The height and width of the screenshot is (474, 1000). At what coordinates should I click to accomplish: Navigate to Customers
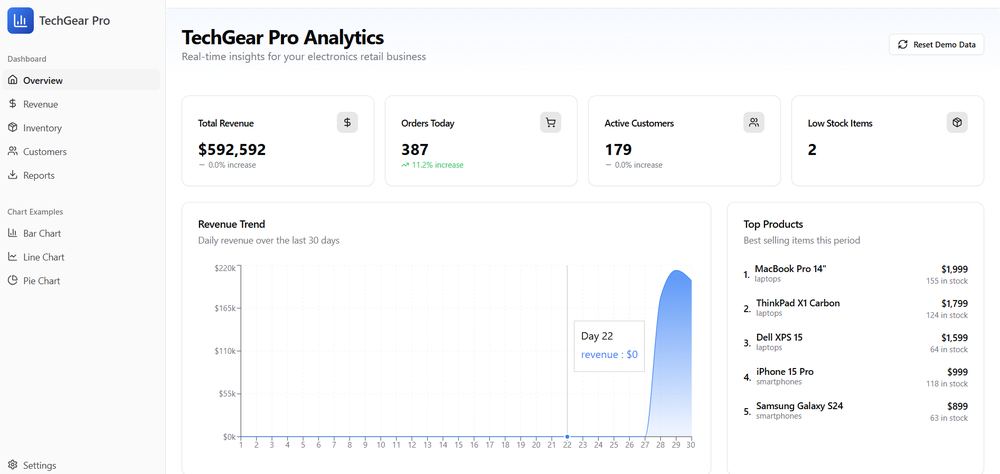pyautogui.click(x=82, y=151)
